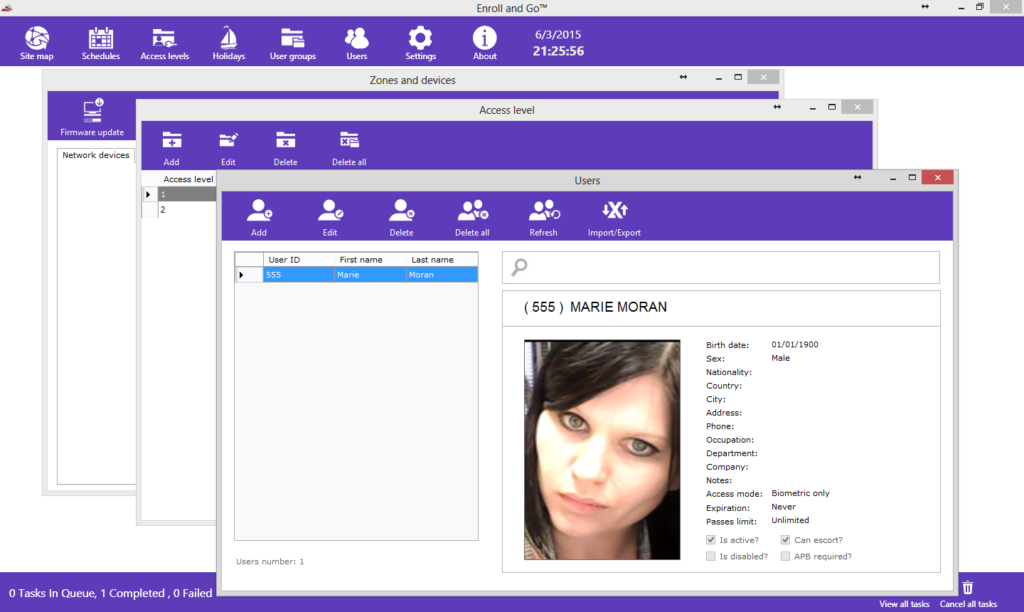The width and height of the screenshot is (1024, 612).
Task: Click the Refresh icon in the Users window
Action: point(543,210)
